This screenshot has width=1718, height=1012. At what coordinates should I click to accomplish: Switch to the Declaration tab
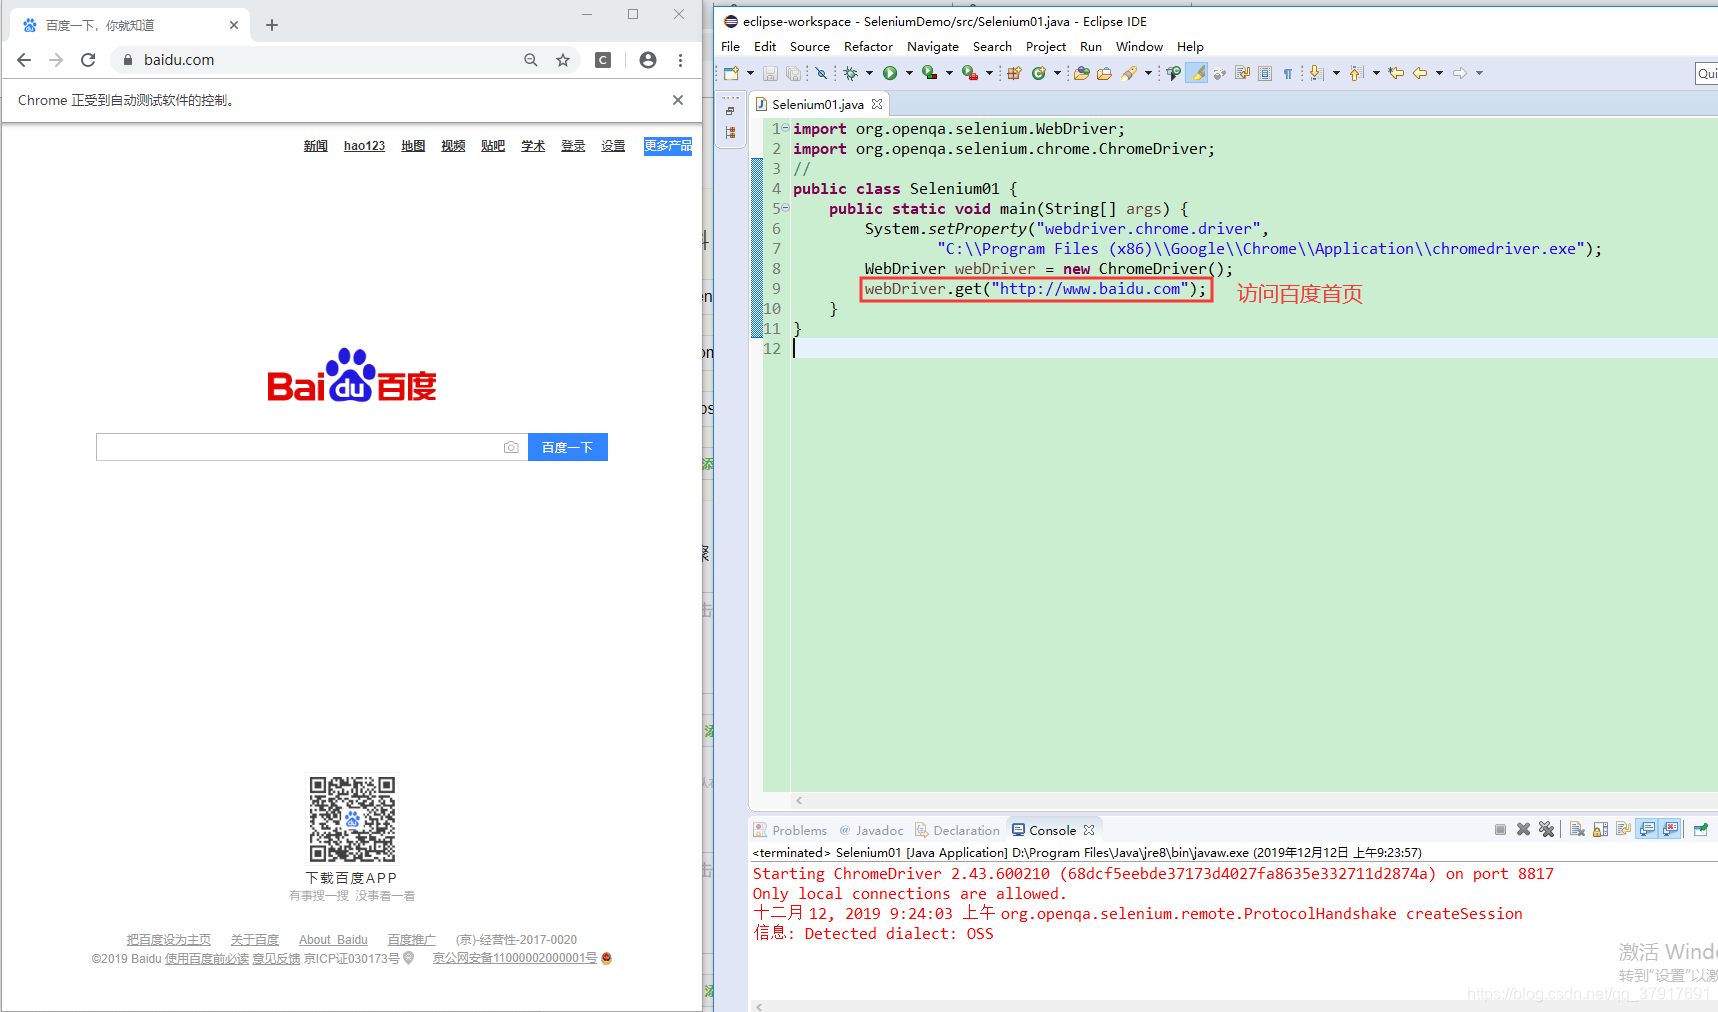coord(958,830)
